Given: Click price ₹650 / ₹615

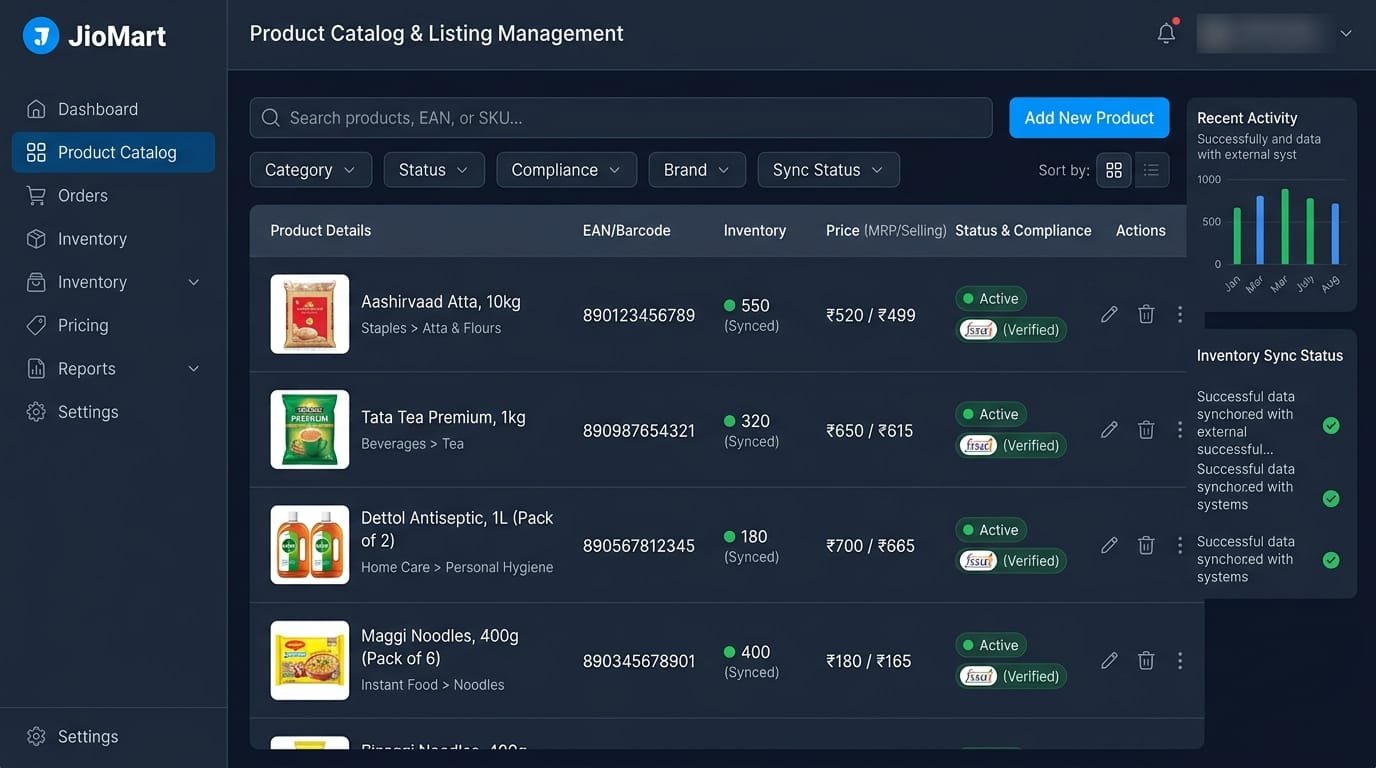Looking at the screenshot, I should point(870,431).
